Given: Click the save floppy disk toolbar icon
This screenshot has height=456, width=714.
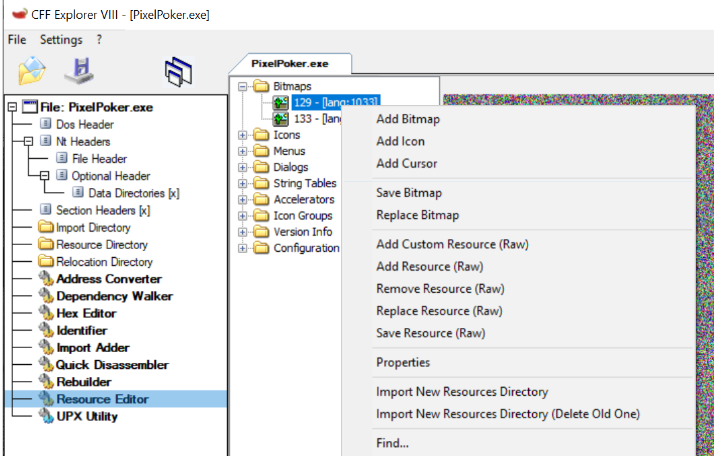Looking at the screenshot, I should tap(79, 71).
